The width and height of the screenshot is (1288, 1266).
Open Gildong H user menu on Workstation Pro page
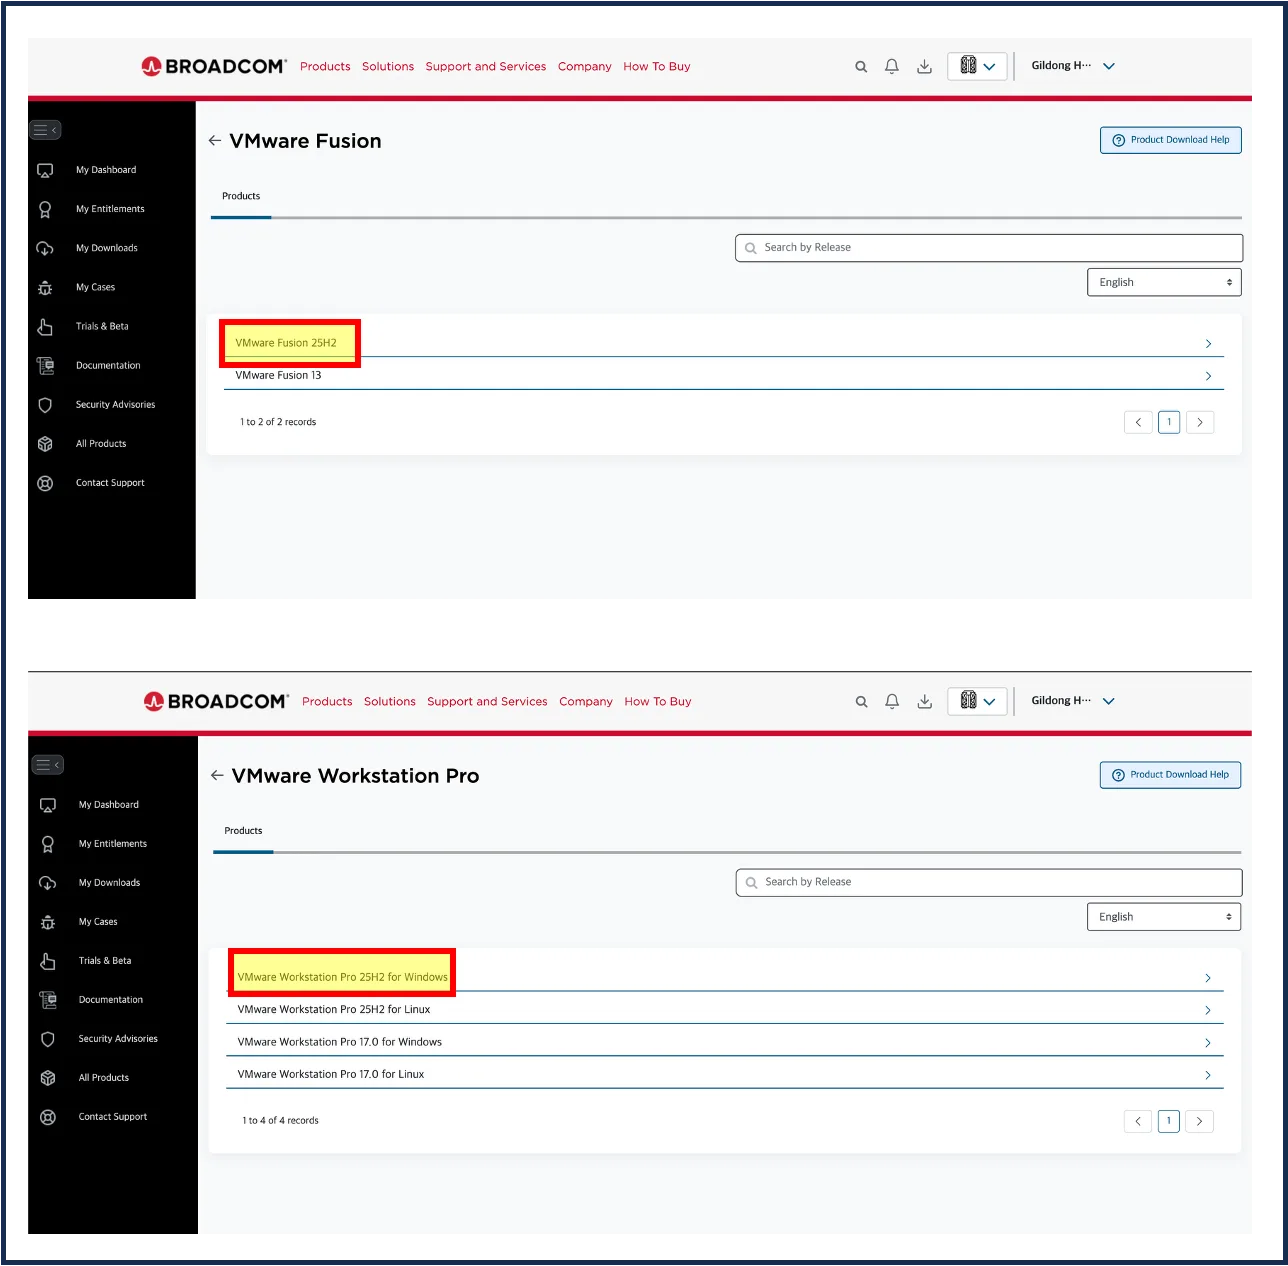pos(1073,701)
